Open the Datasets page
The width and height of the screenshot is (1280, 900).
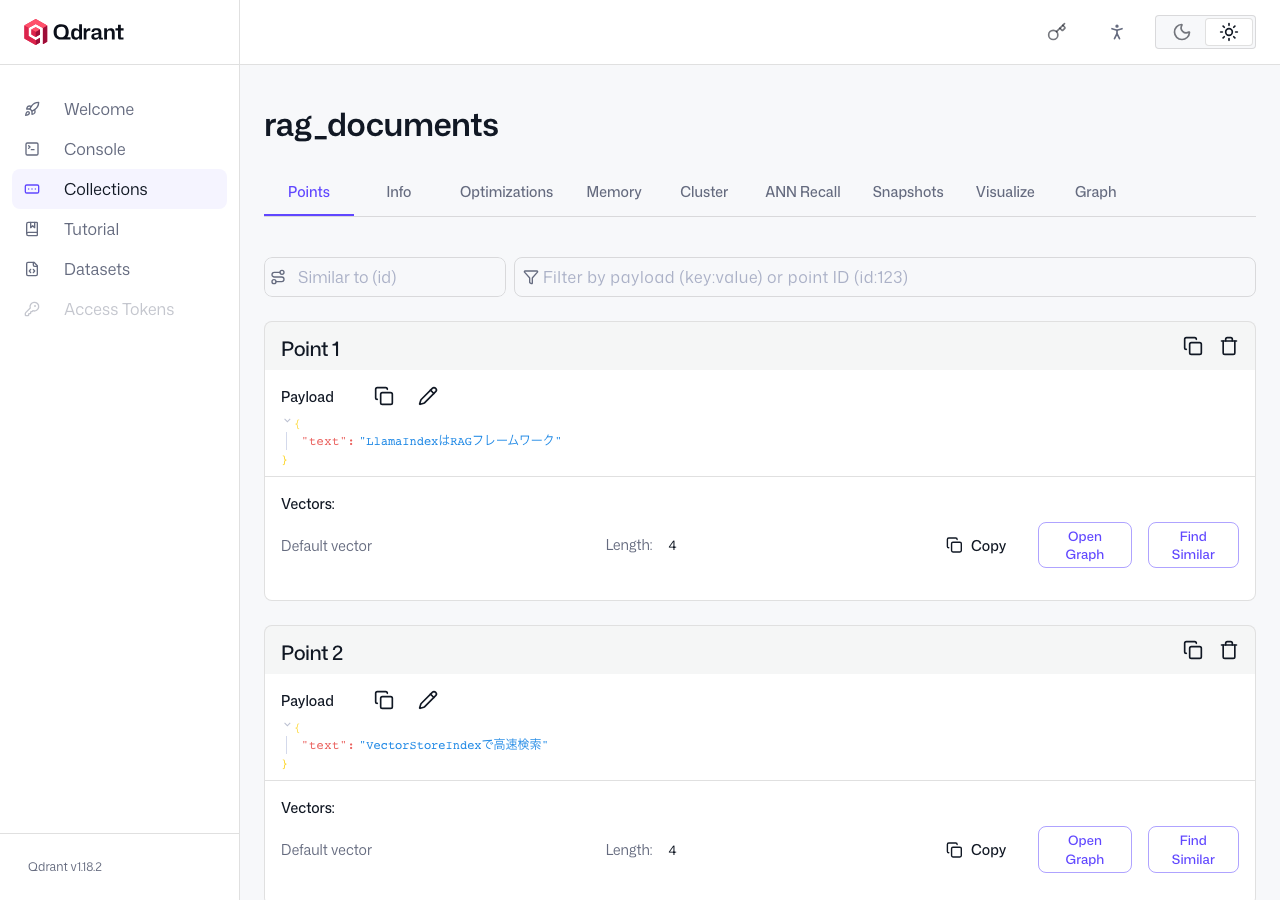(120, 269)
